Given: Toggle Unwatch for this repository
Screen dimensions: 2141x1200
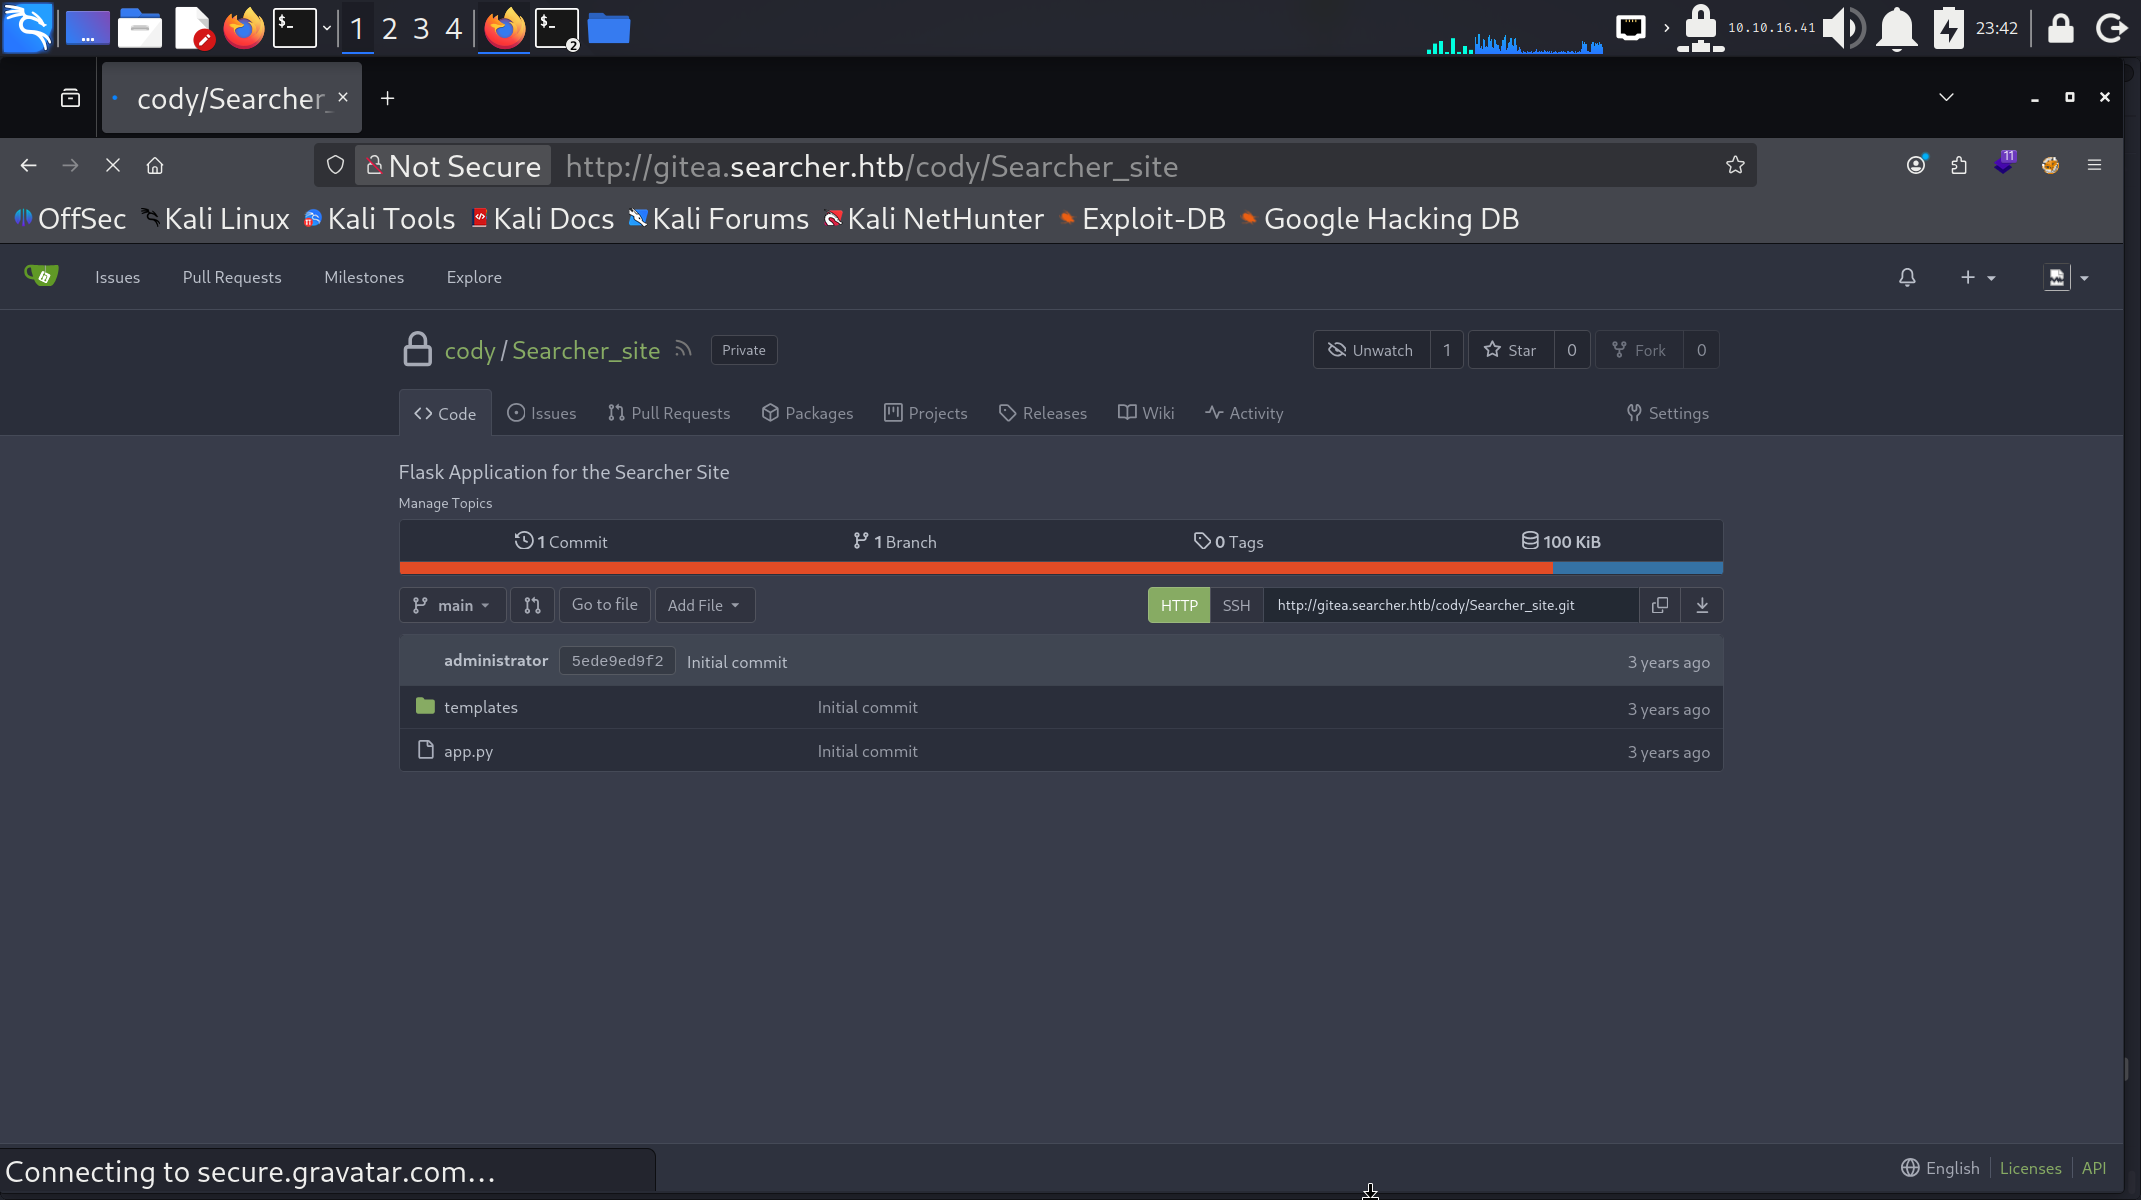Looking at the screenshot, I should pyautogui.click(x=1371, y=350).
